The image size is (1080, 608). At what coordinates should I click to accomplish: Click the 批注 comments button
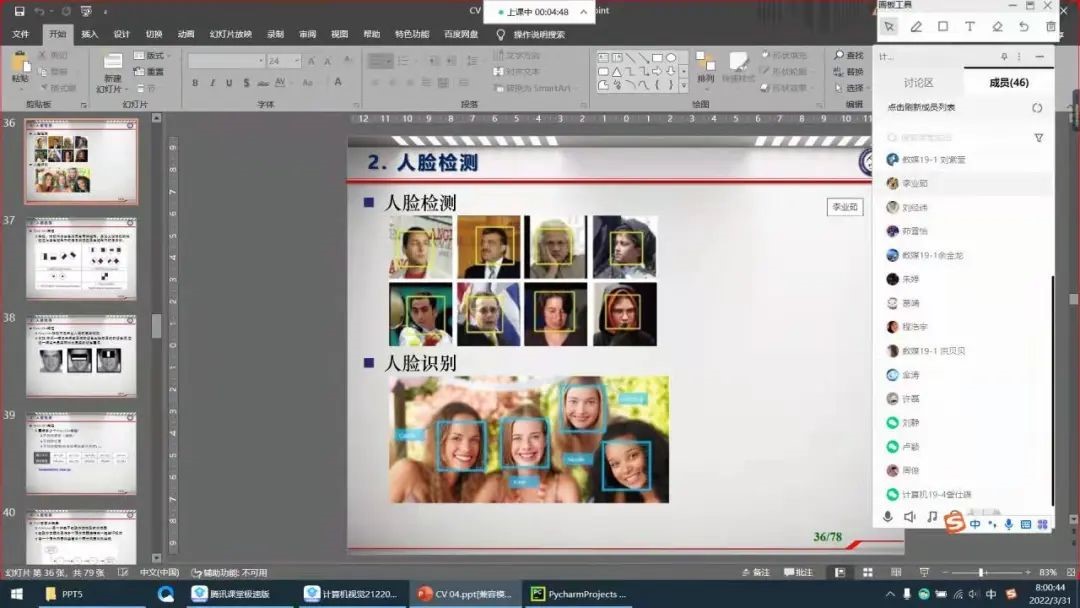[798, 572]
